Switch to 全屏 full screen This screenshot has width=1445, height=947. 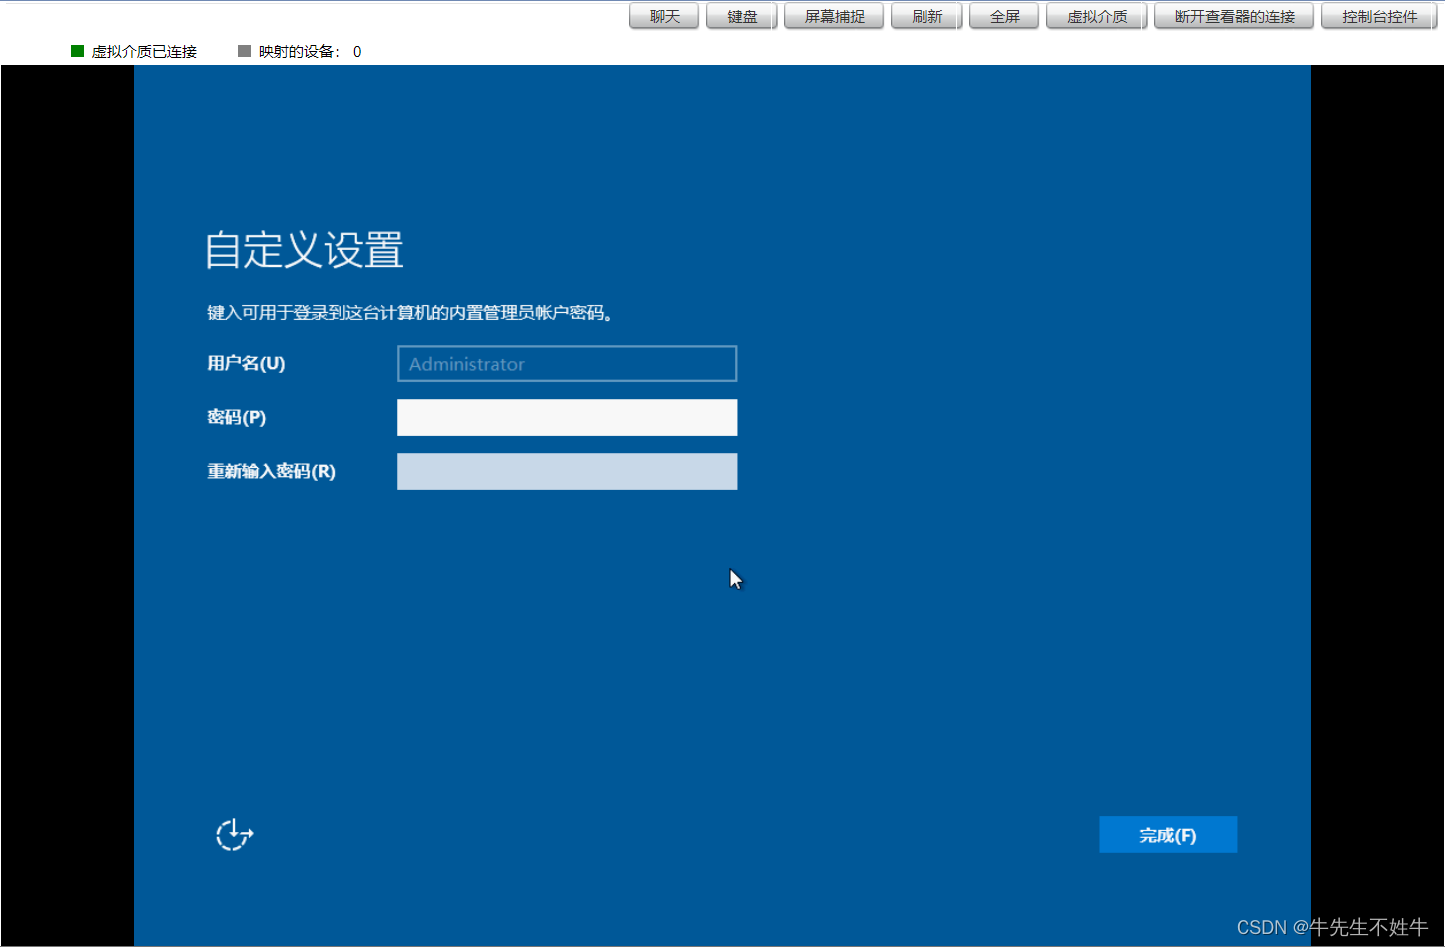pyautogui.click(x=1005, y=16)
